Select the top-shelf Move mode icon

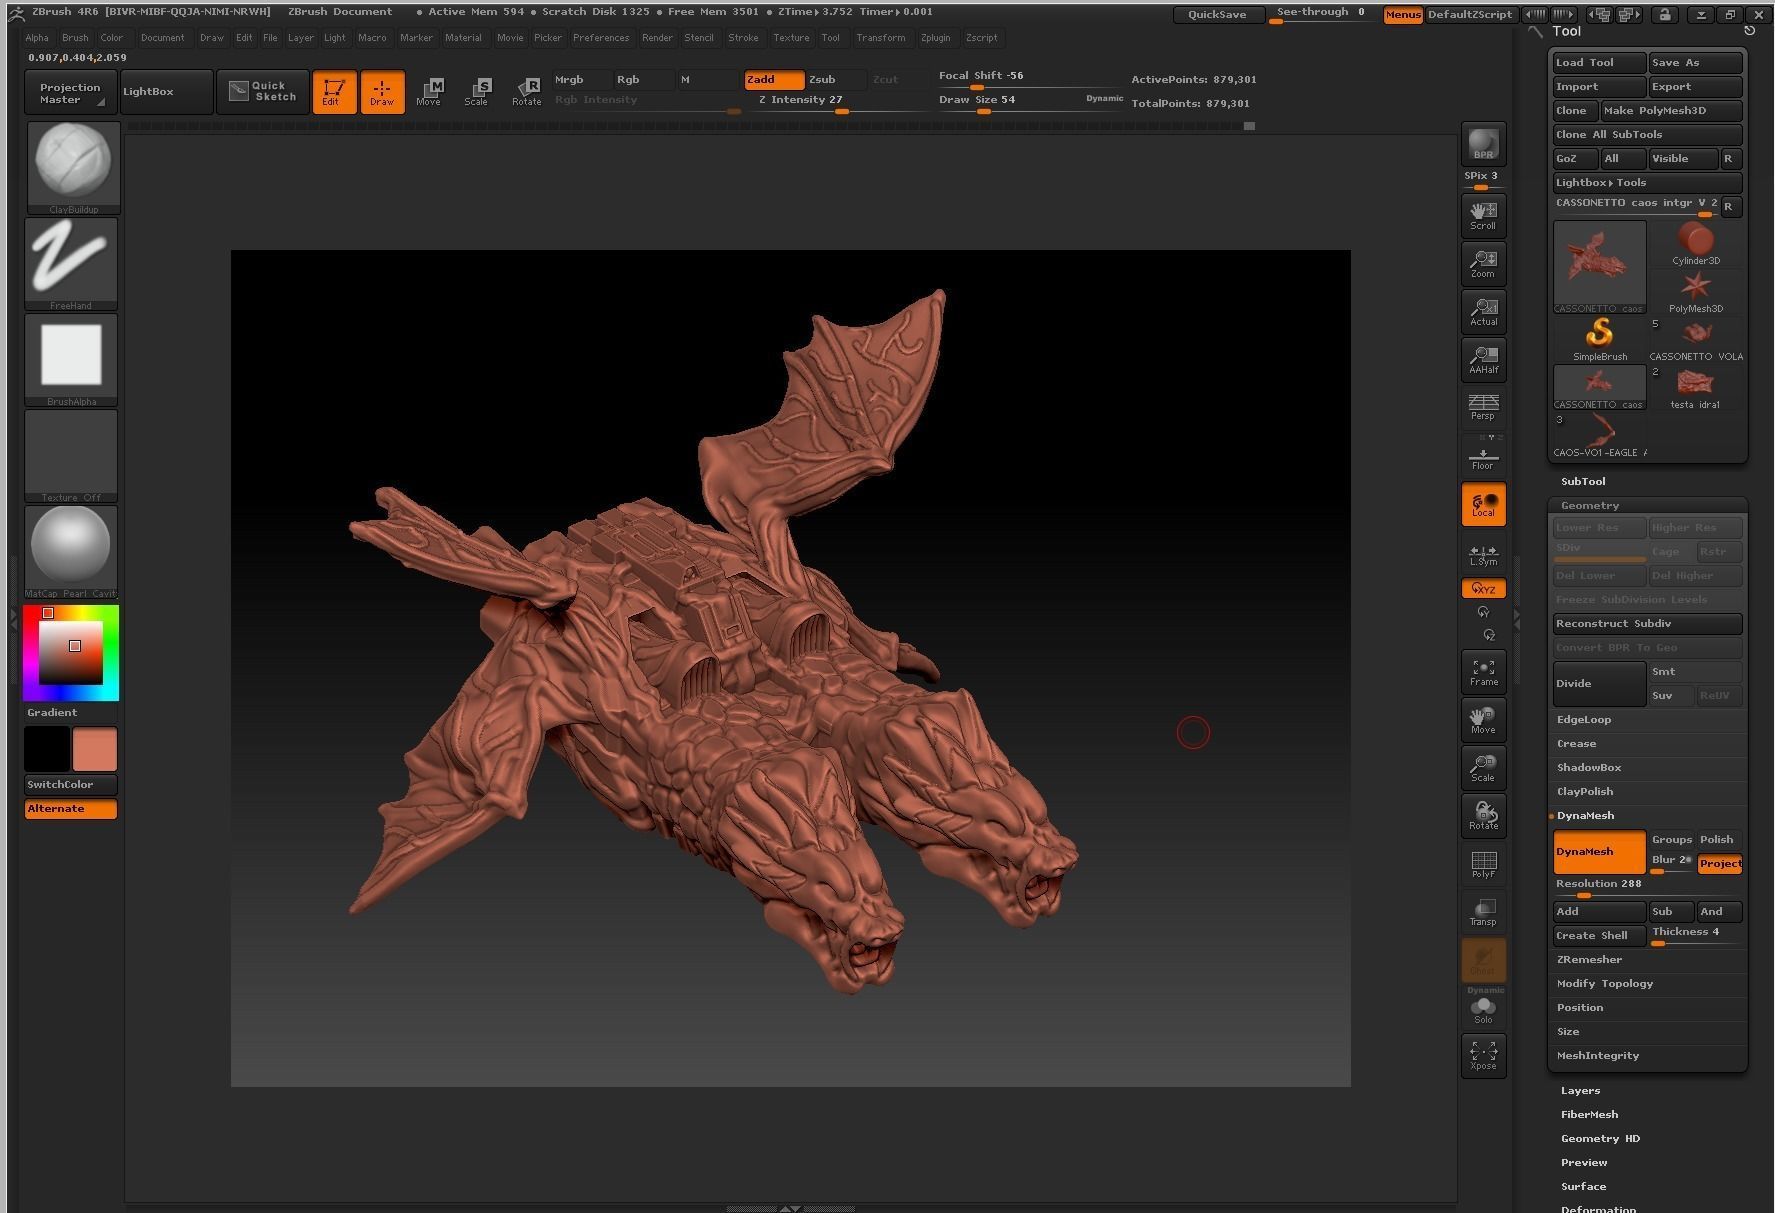[x=429, y=91]
